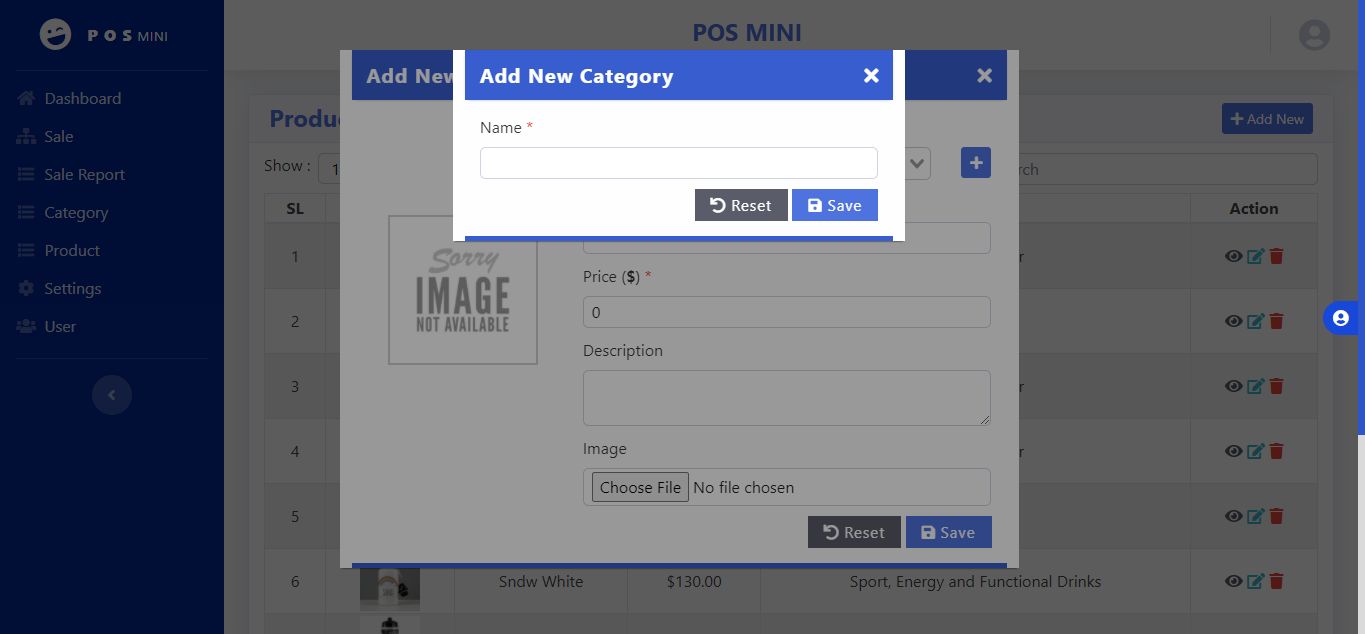Image resolution: width=1365 pixels, height=634 pixels.
Task: Go to Sale Report in sidebar
Action: tap(84, 174)
